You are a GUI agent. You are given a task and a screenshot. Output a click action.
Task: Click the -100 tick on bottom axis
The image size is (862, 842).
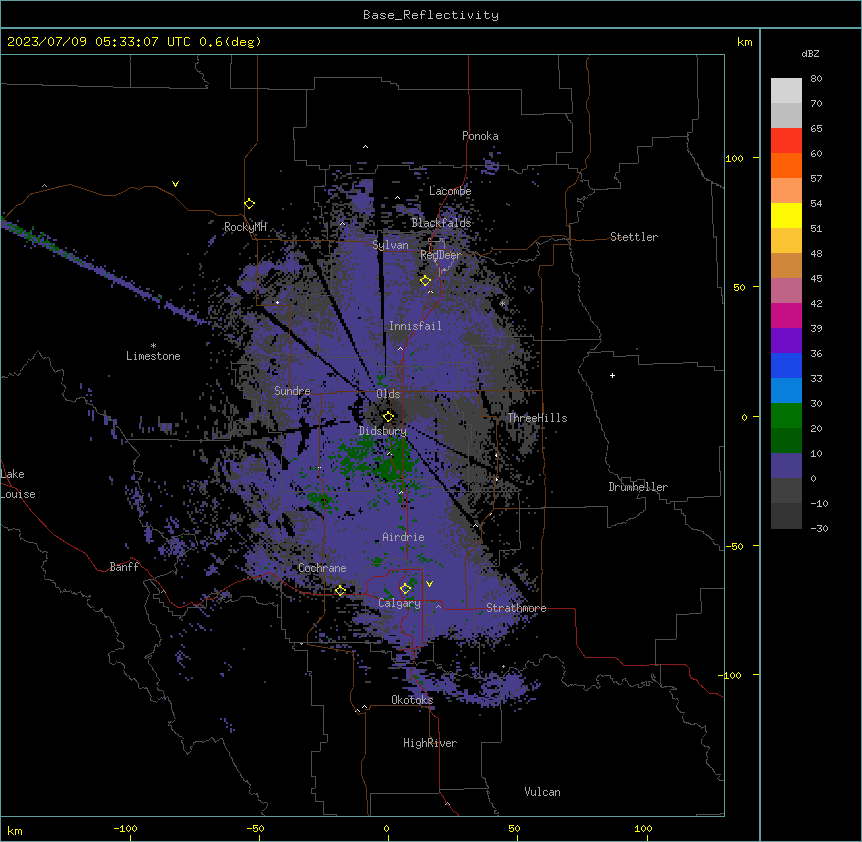coord(125,828)
